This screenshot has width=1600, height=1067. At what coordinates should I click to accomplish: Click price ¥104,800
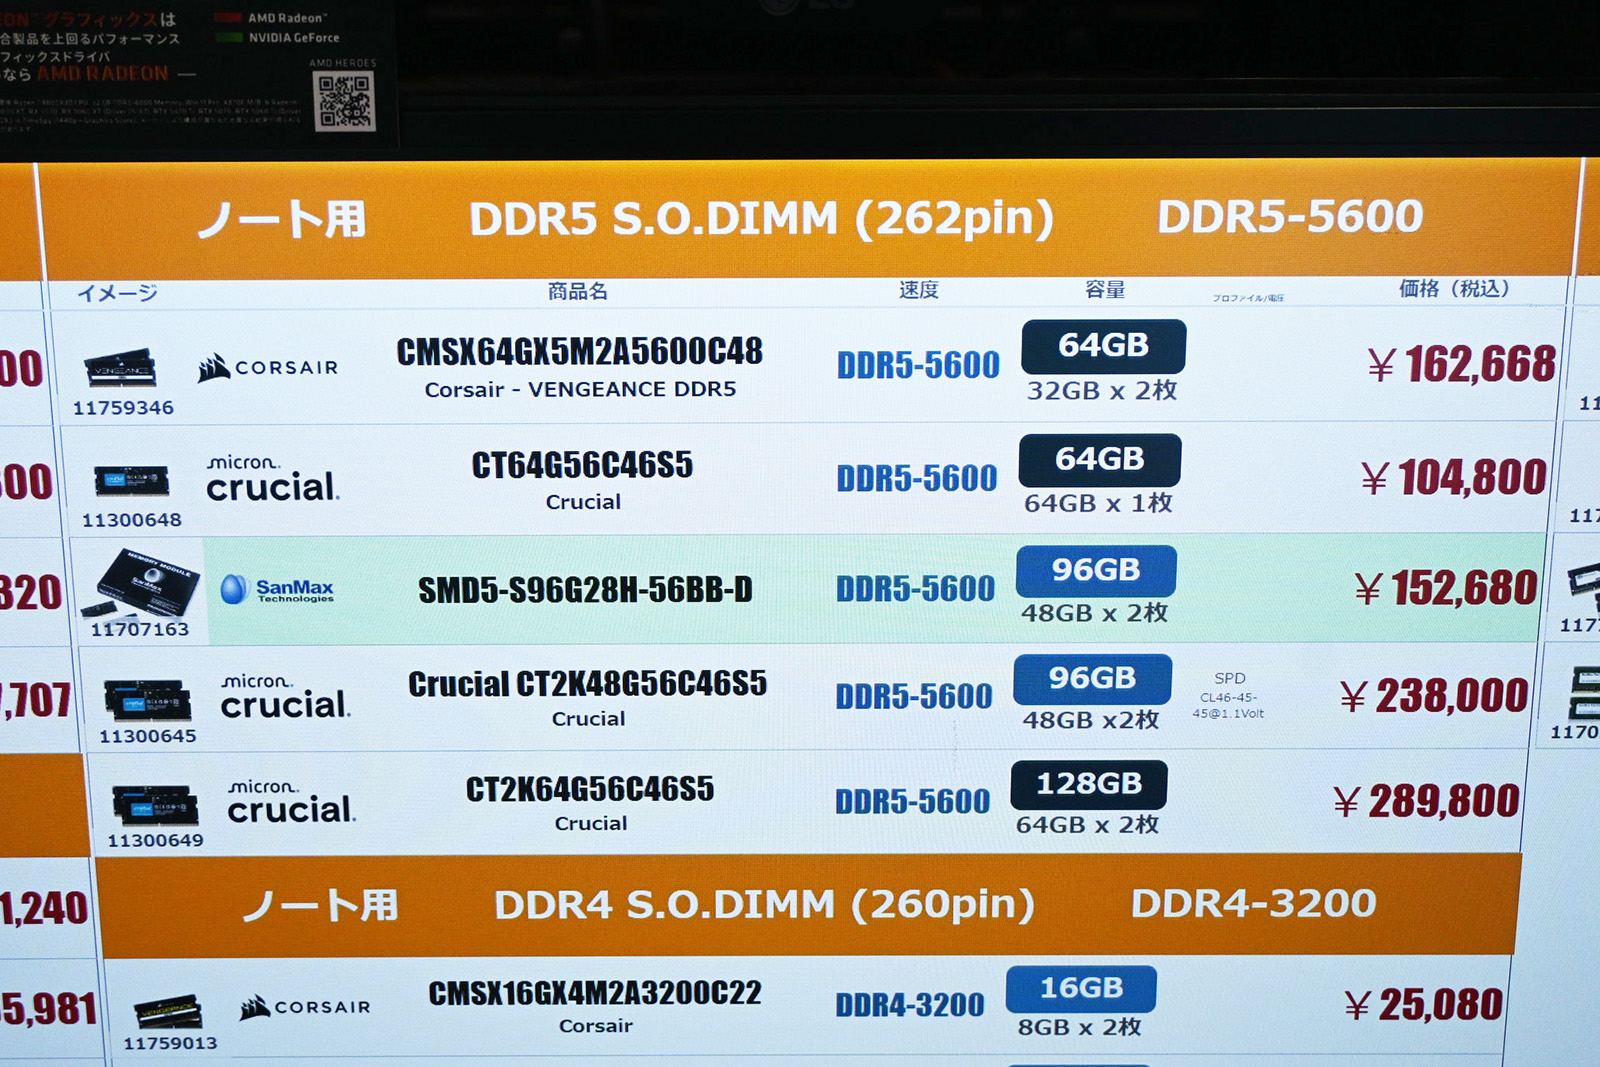click(x=1453, y=477)
